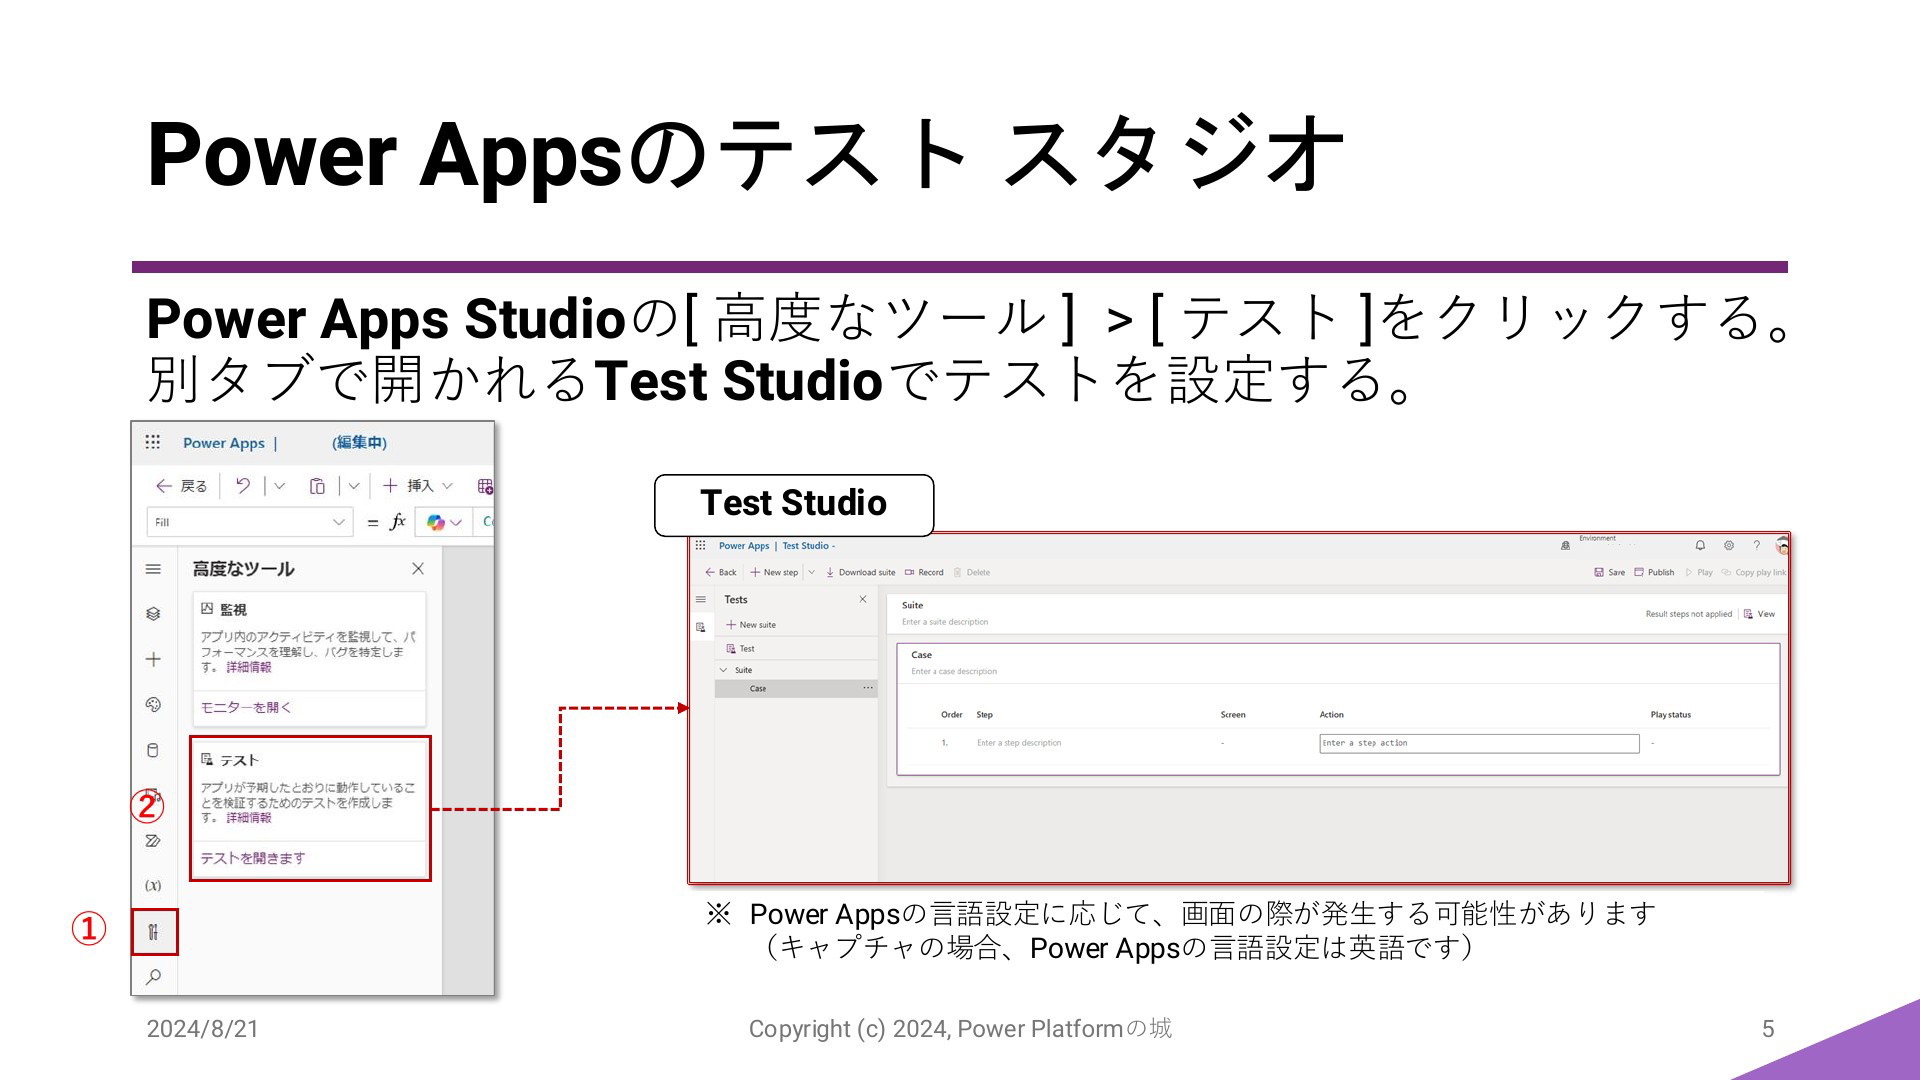Click the search magnifier sidebar icon
The image size is (1920, 1080).
(x=153, y=977)
